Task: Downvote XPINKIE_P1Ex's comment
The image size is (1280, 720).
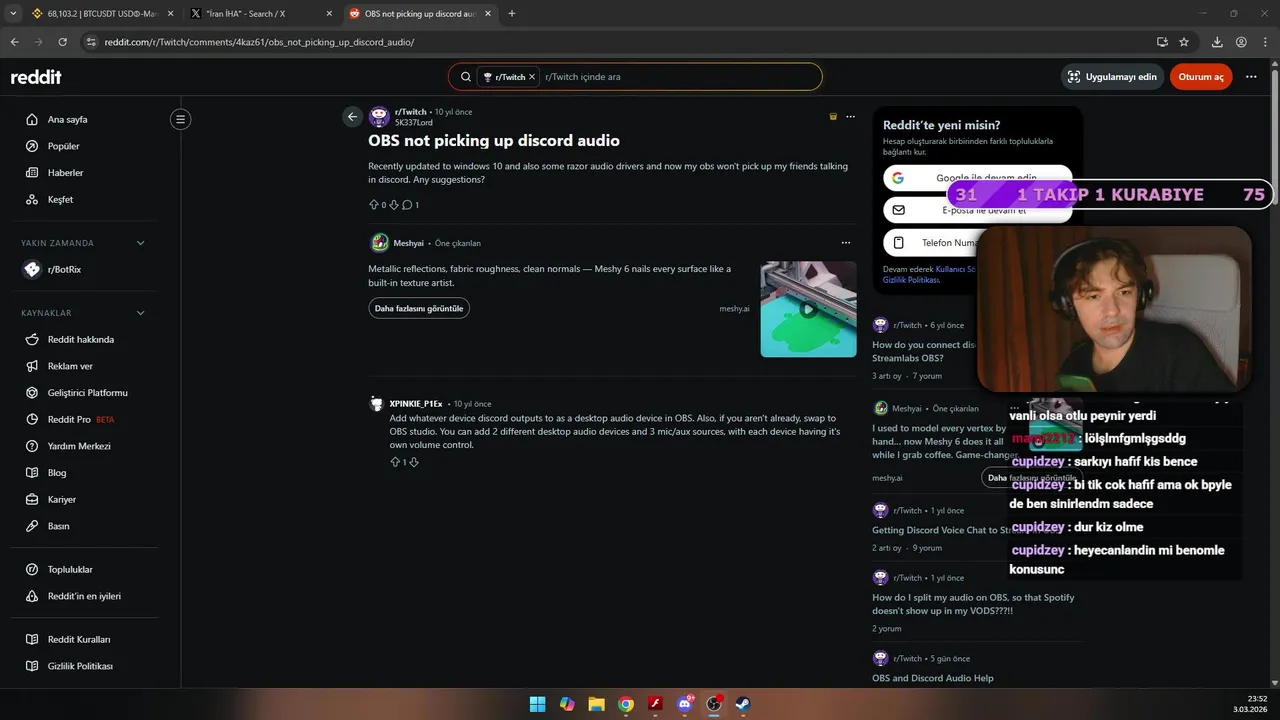Action: tap(414, 462)
